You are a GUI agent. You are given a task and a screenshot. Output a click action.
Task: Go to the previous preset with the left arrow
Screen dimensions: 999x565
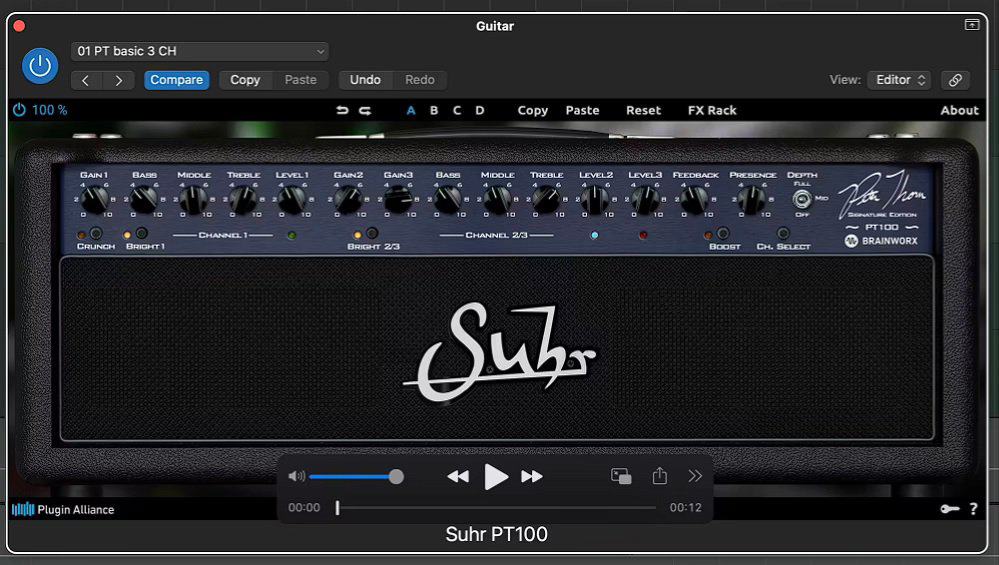[x=86, y=80]
